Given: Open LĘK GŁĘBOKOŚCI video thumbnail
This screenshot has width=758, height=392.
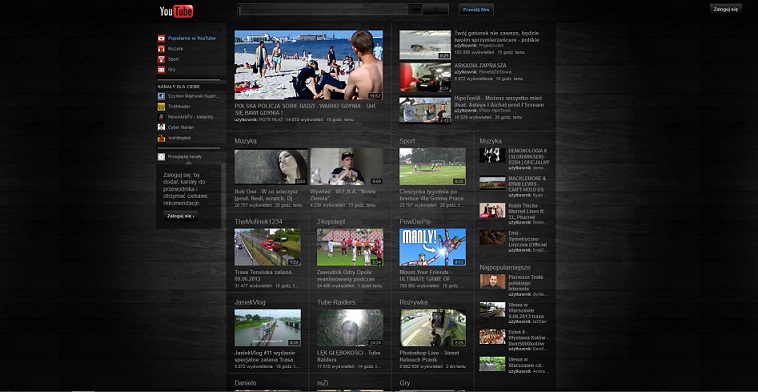Looking at the screenshot, I should 350,328.
